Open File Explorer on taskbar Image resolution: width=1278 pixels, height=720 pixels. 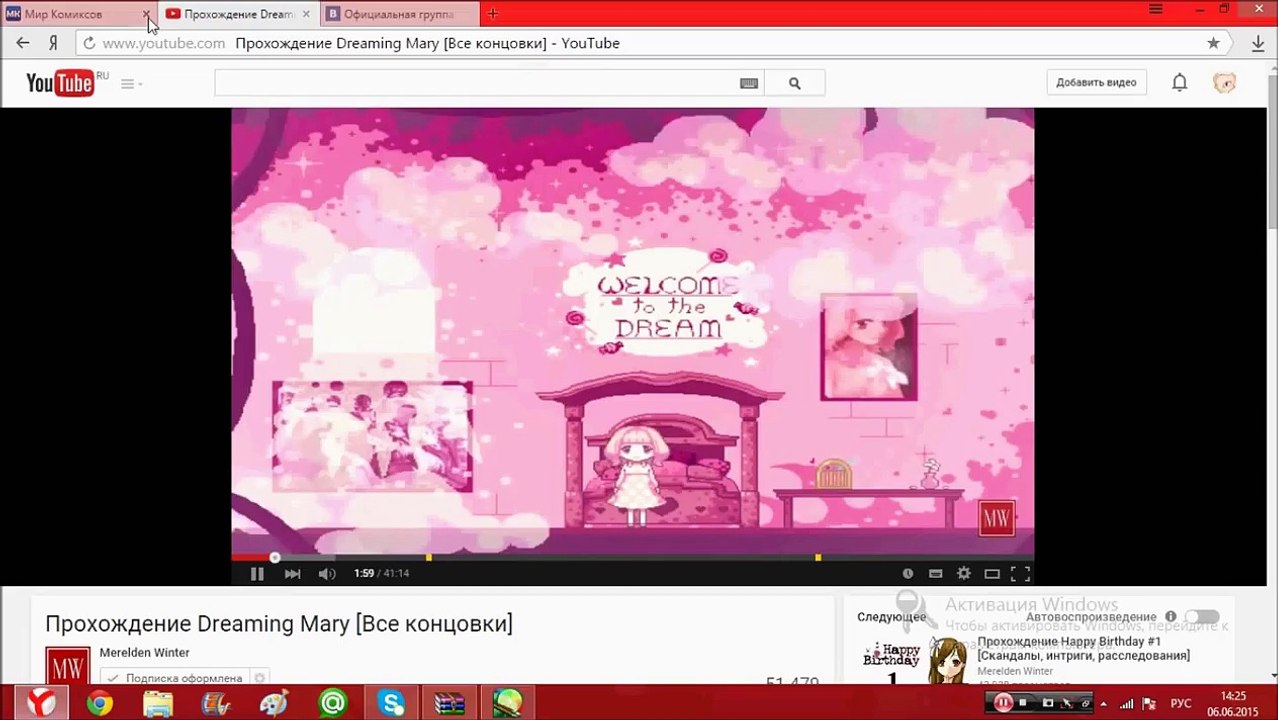coord(158,703)
